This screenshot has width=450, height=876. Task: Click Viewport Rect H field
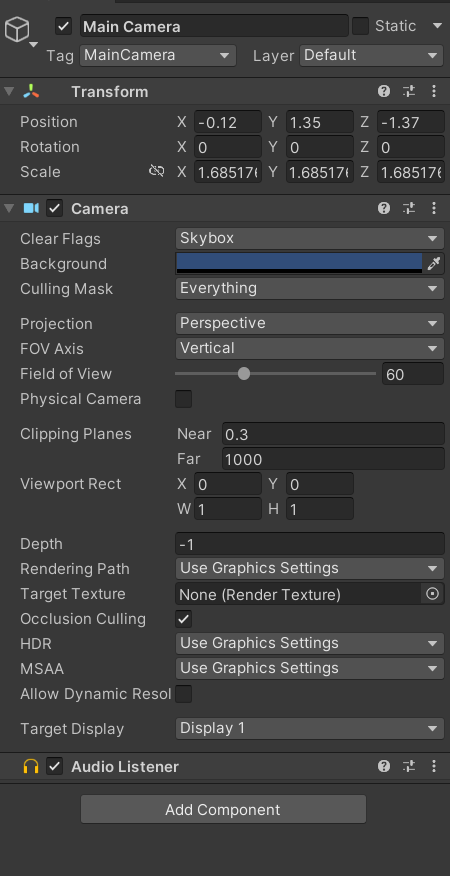point(320,509)
